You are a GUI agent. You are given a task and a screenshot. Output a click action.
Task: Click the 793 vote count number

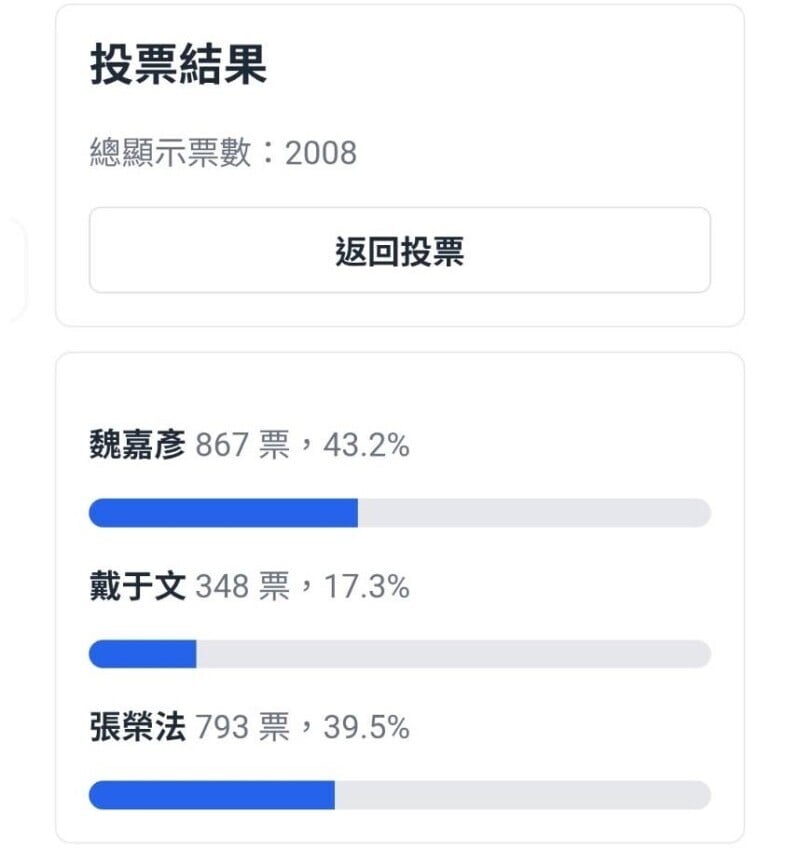coord(222,727)
